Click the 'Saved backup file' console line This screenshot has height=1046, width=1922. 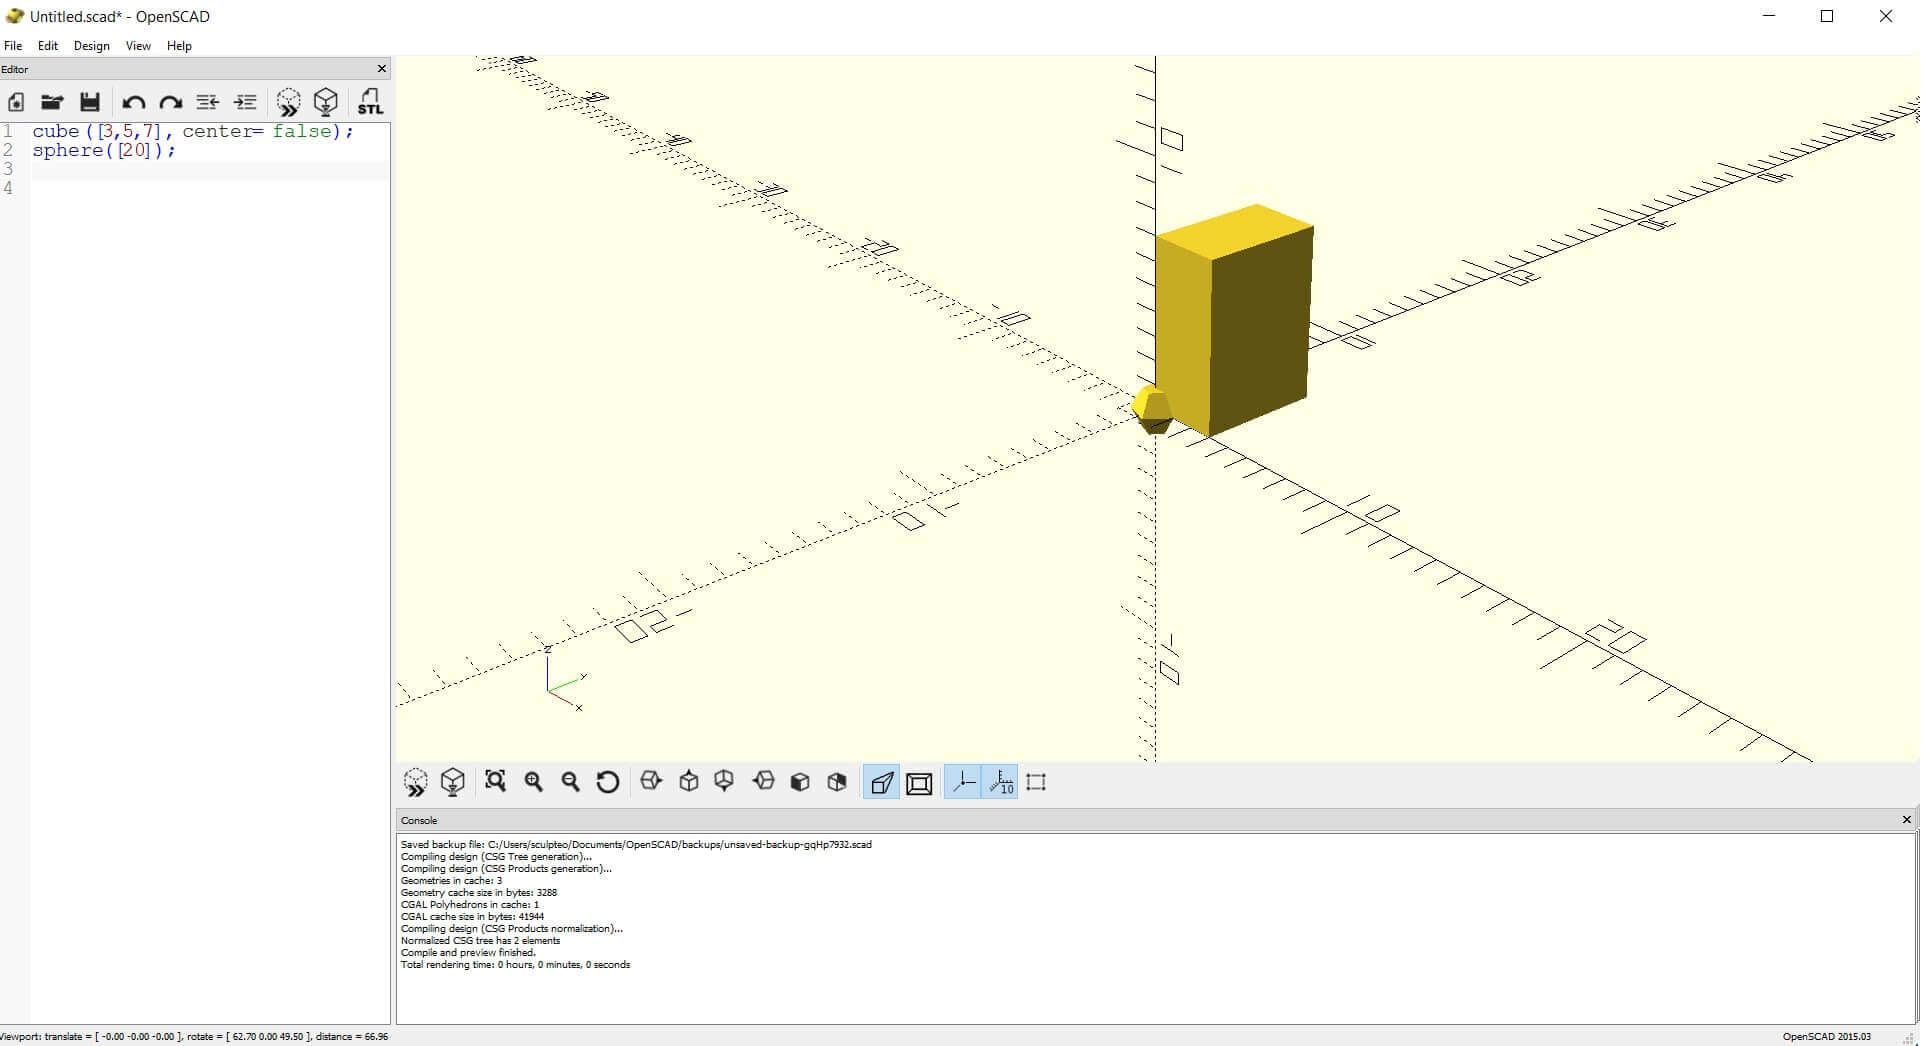[x=636, y=845]
